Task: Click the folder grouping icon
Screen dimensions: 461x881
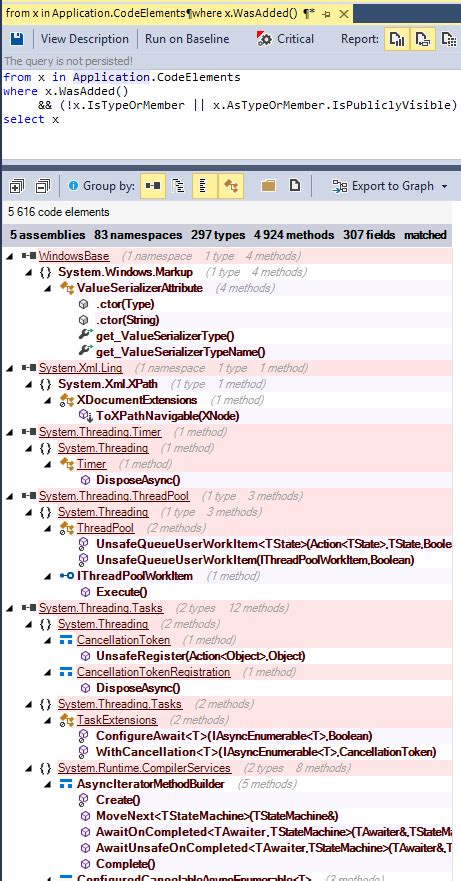Action: [x=268, y=185]
